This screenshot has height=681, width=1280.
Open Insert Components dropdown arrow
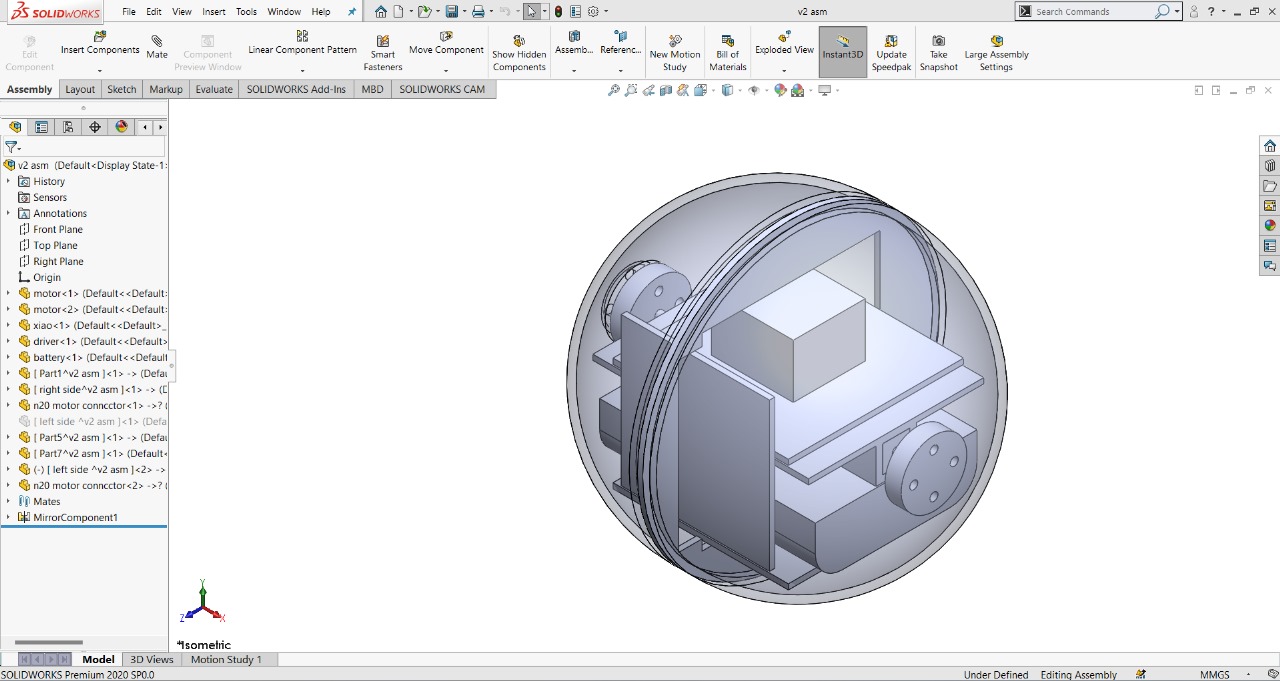[x=100, y=71]
